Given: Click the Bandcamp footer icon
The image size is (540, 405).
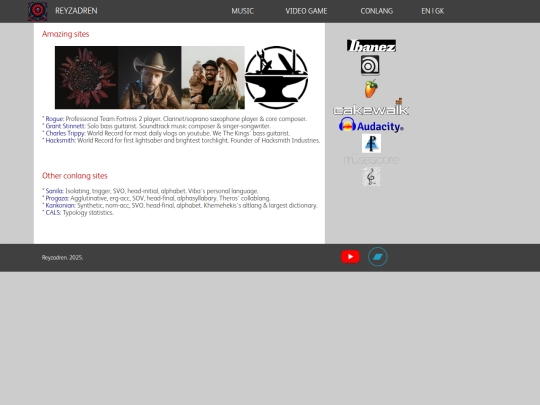Looking at the screenshot, I should pos(377,257).
